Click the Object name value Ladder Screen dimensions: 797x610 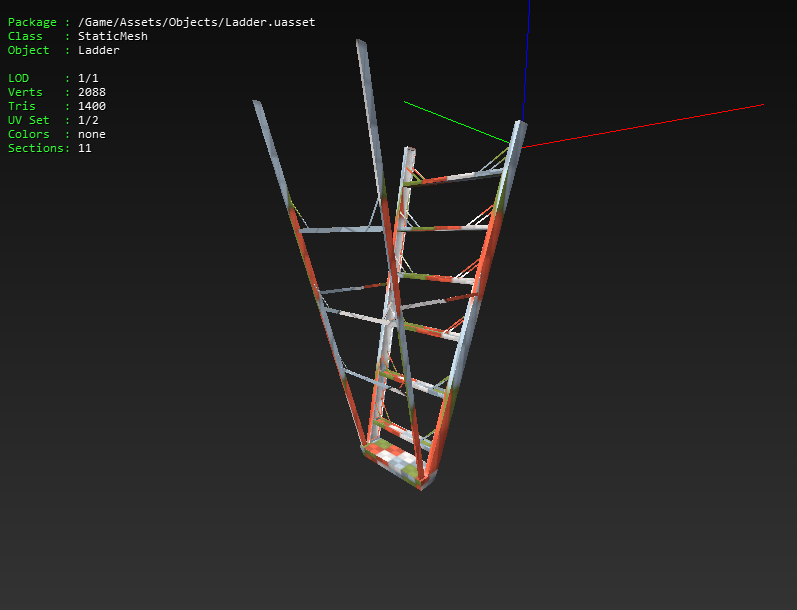pyautogui.click(x=99, y=50)
